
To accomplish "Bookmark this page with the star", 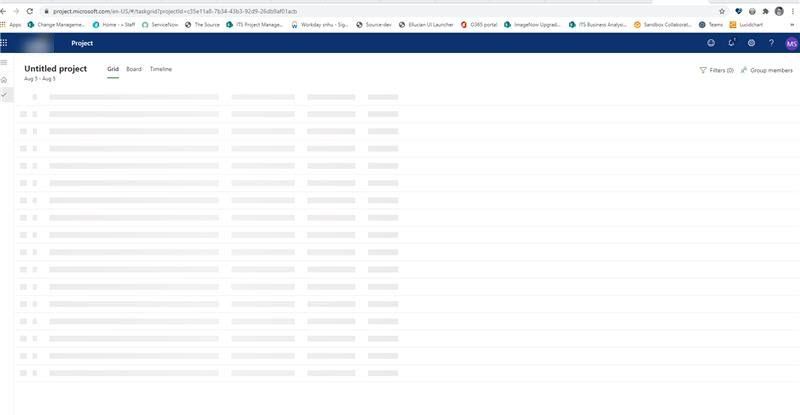I will click(721, 11).
